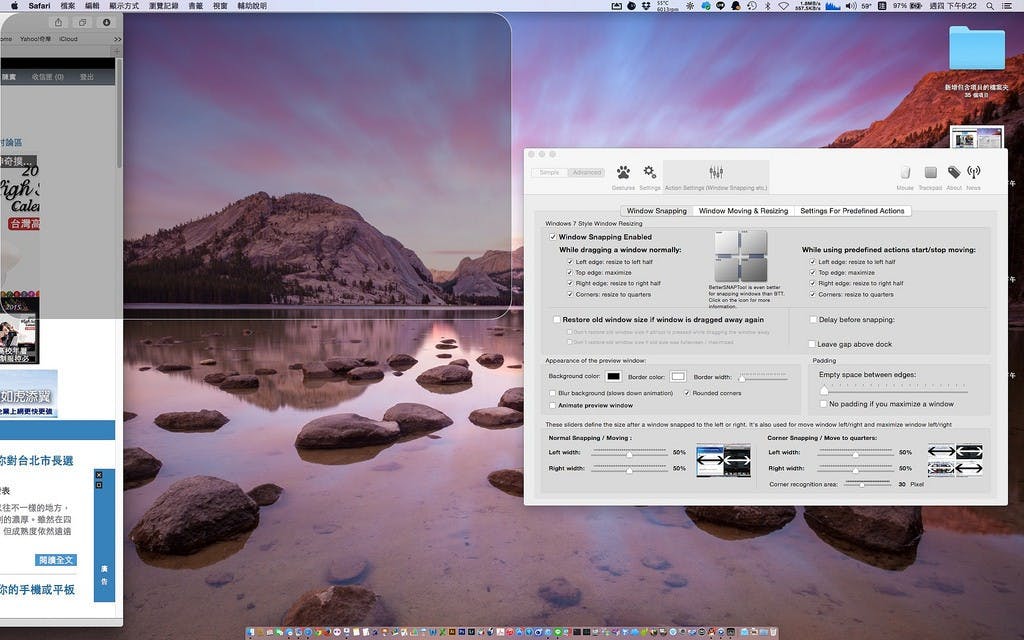
Task: Open the 顯示方式 menu
Action: (124, 6)
